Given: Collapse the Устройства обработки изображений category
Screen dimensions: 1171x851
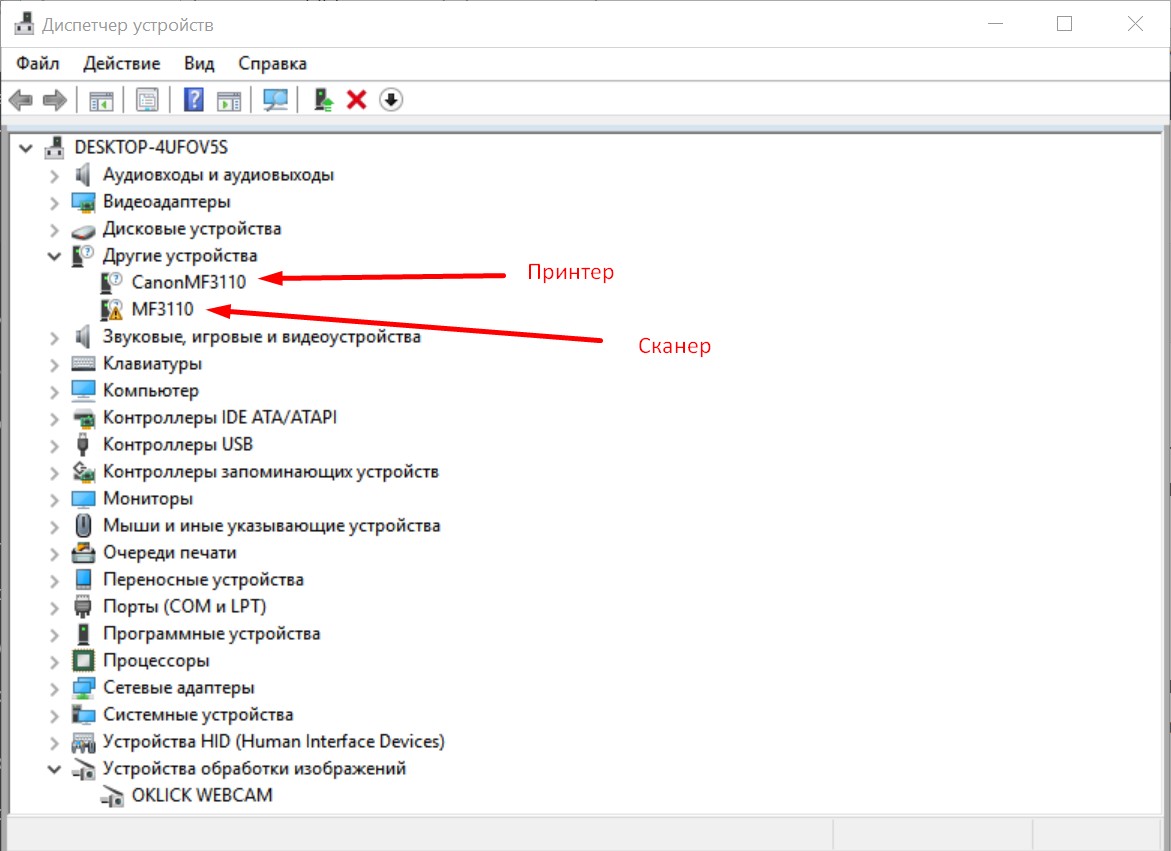Looking at the screenshot, I should (x=55, y=768).
